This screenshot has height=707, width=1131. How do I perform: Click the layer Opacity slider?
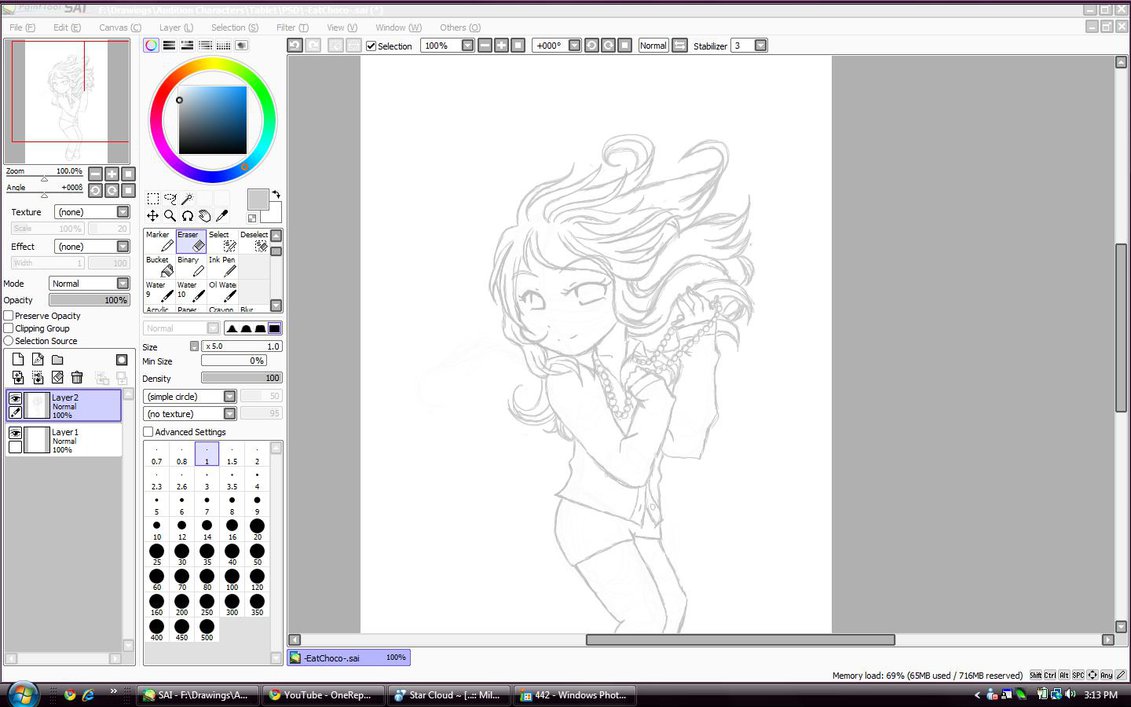[x=89, y=300]
